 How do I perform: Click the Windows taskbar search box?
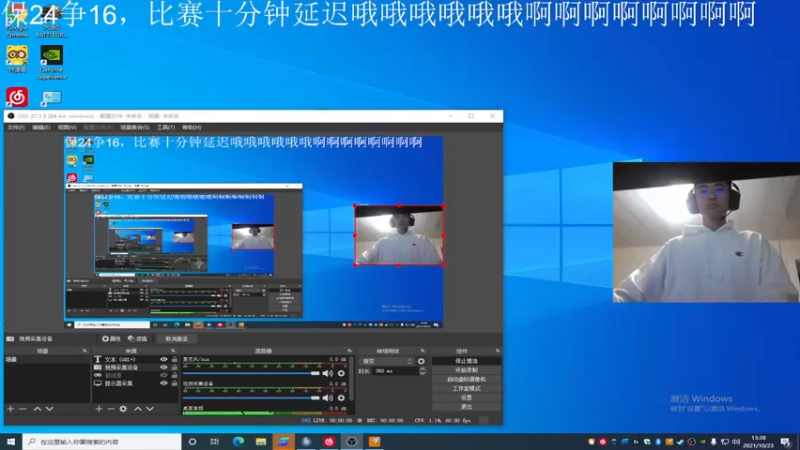(102, 442)
